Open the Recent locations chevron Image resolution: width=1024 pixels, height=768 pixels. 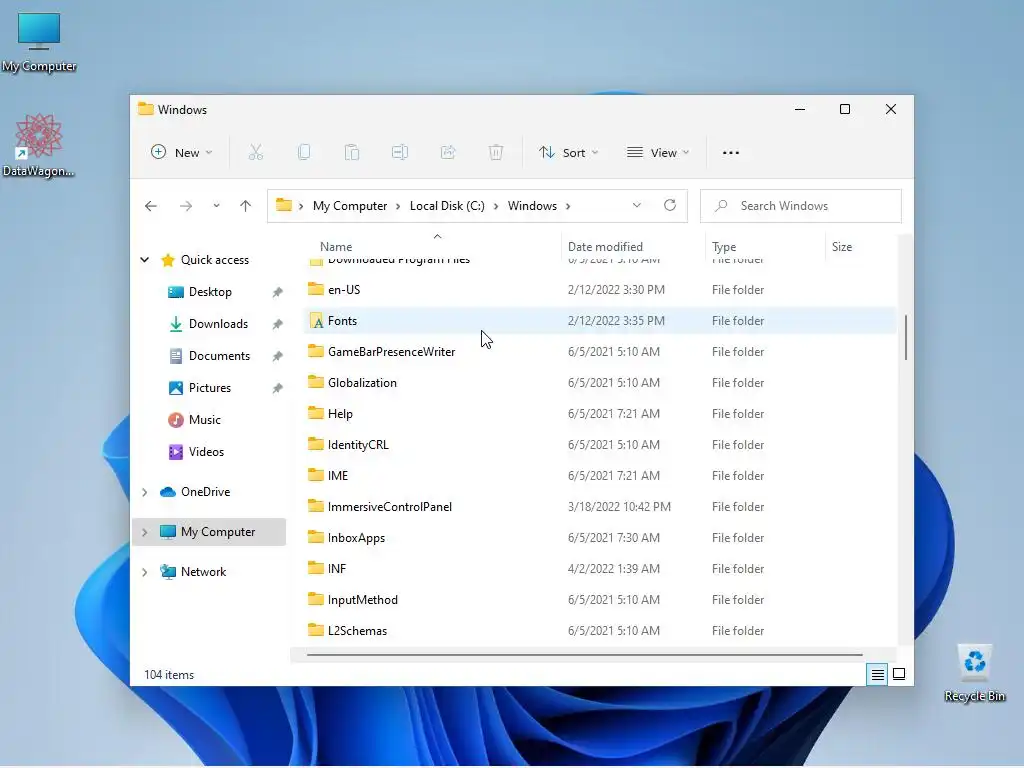216,206
